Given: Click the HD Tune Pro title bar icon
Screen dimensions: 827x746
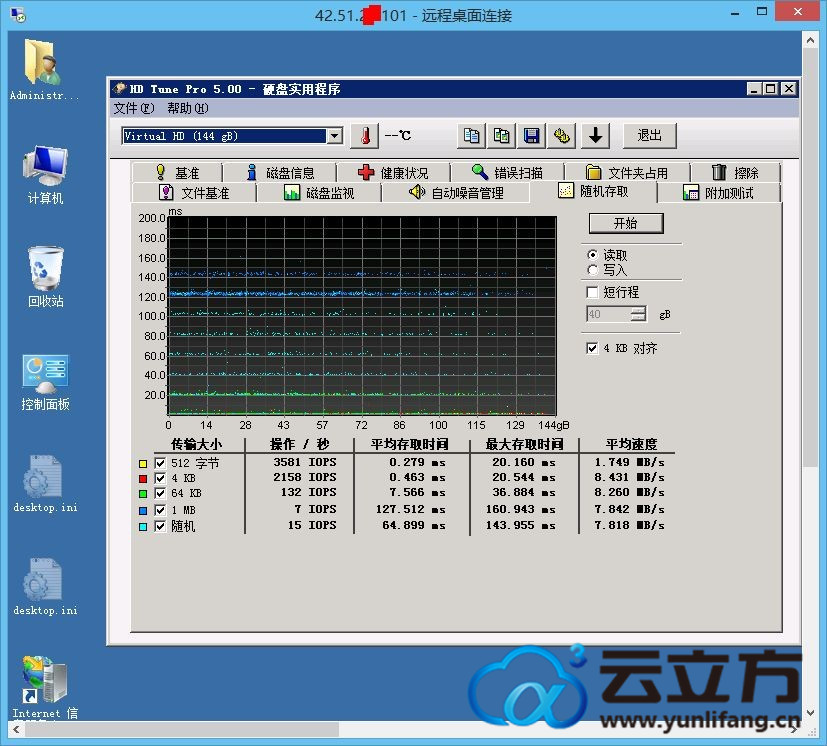Looking at the screenshot, I should 120,89.
